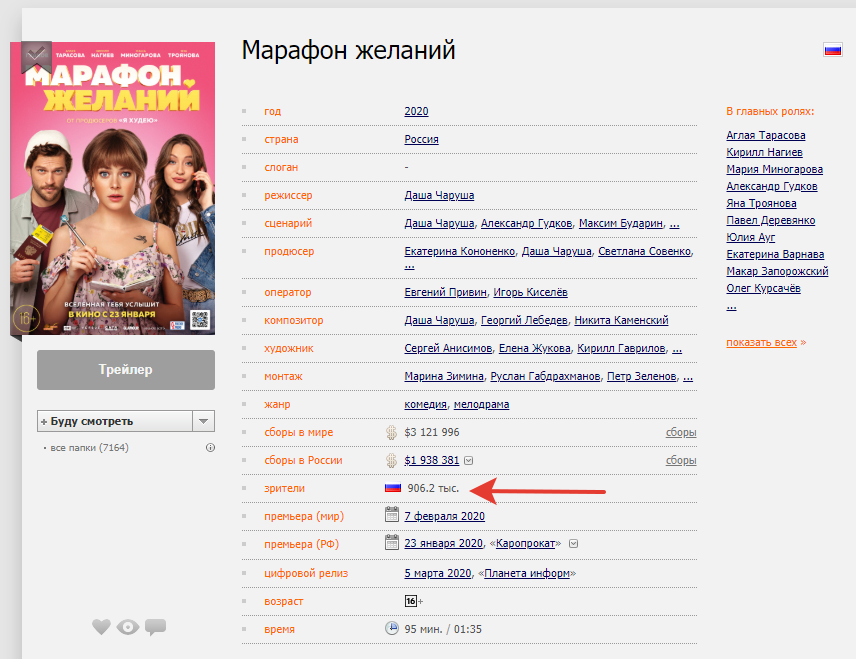The height and width of the screenshot is (659, 856).
Task: Open actress Яна Троянова link
Action: pos(761,203)
